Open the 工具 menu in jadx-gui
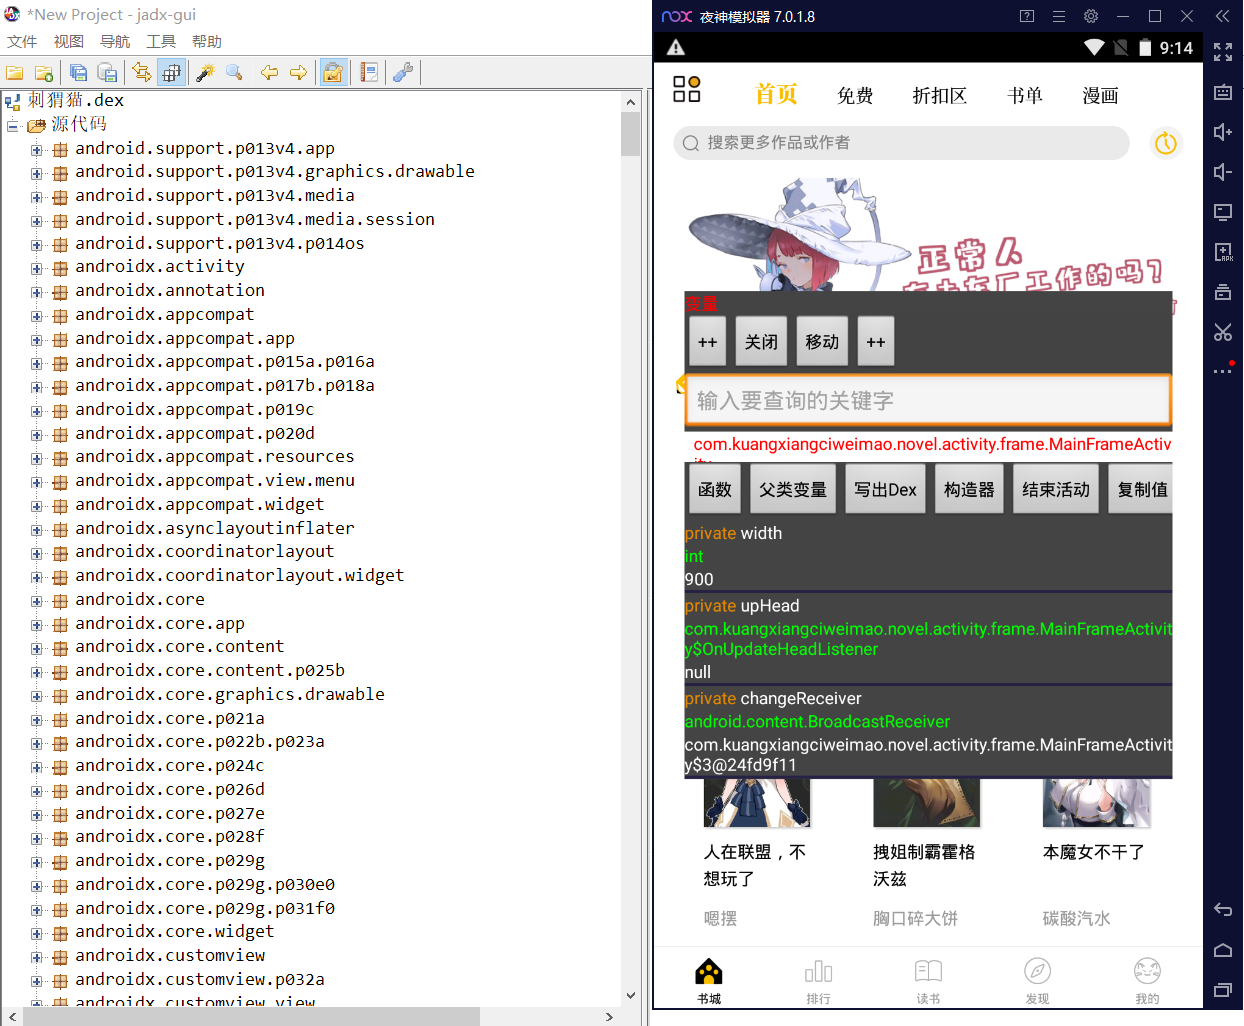 pos(161,41)
